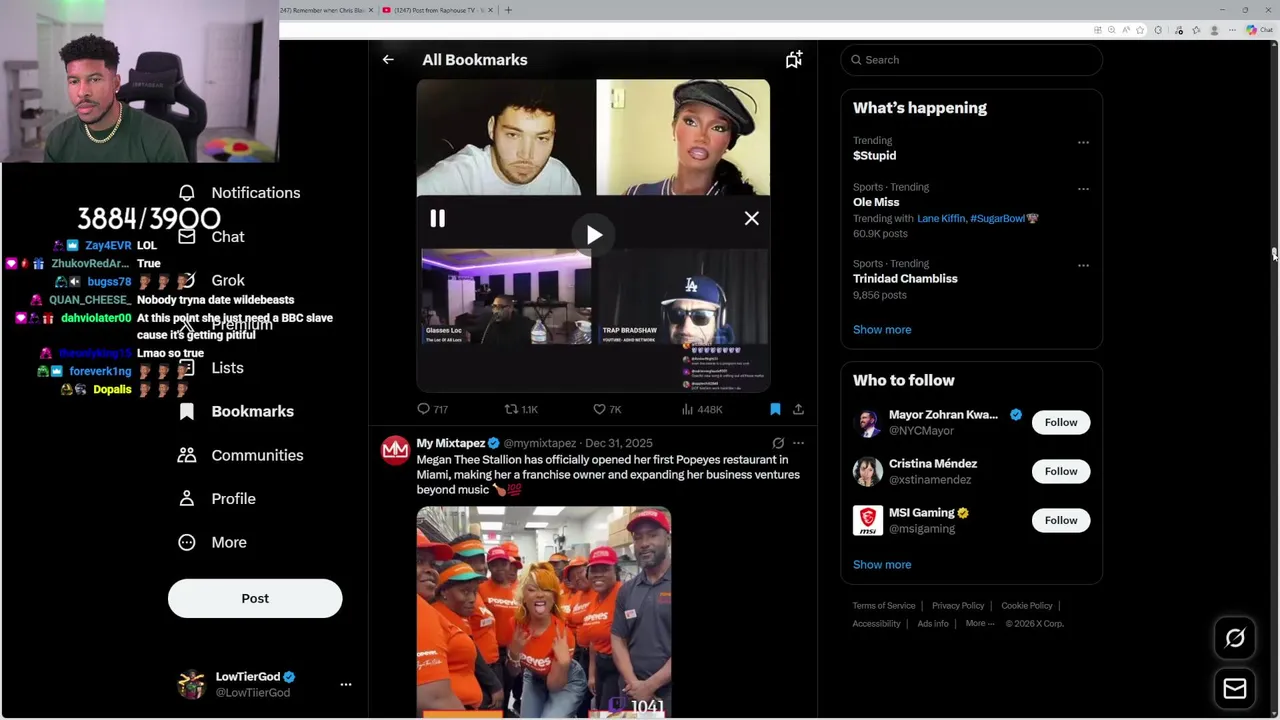Click the More circle-dots icon
This screenshot has width=1280, height=720.
point(187,542)
